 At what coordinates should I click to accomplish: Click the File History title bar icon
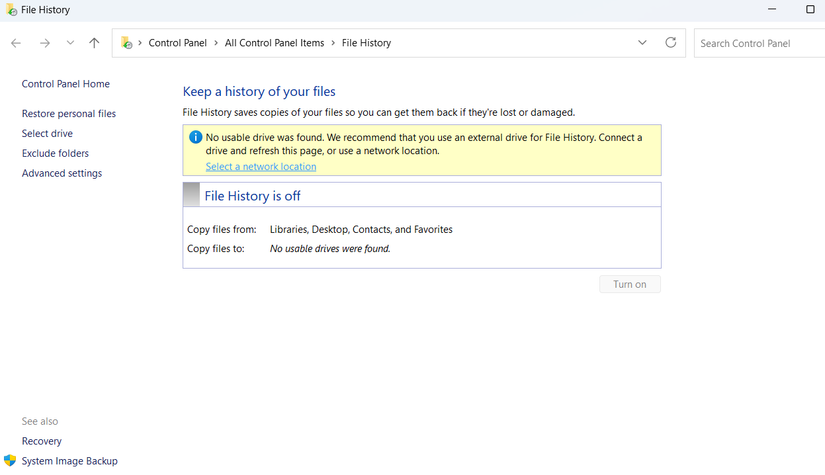point(11,10)
